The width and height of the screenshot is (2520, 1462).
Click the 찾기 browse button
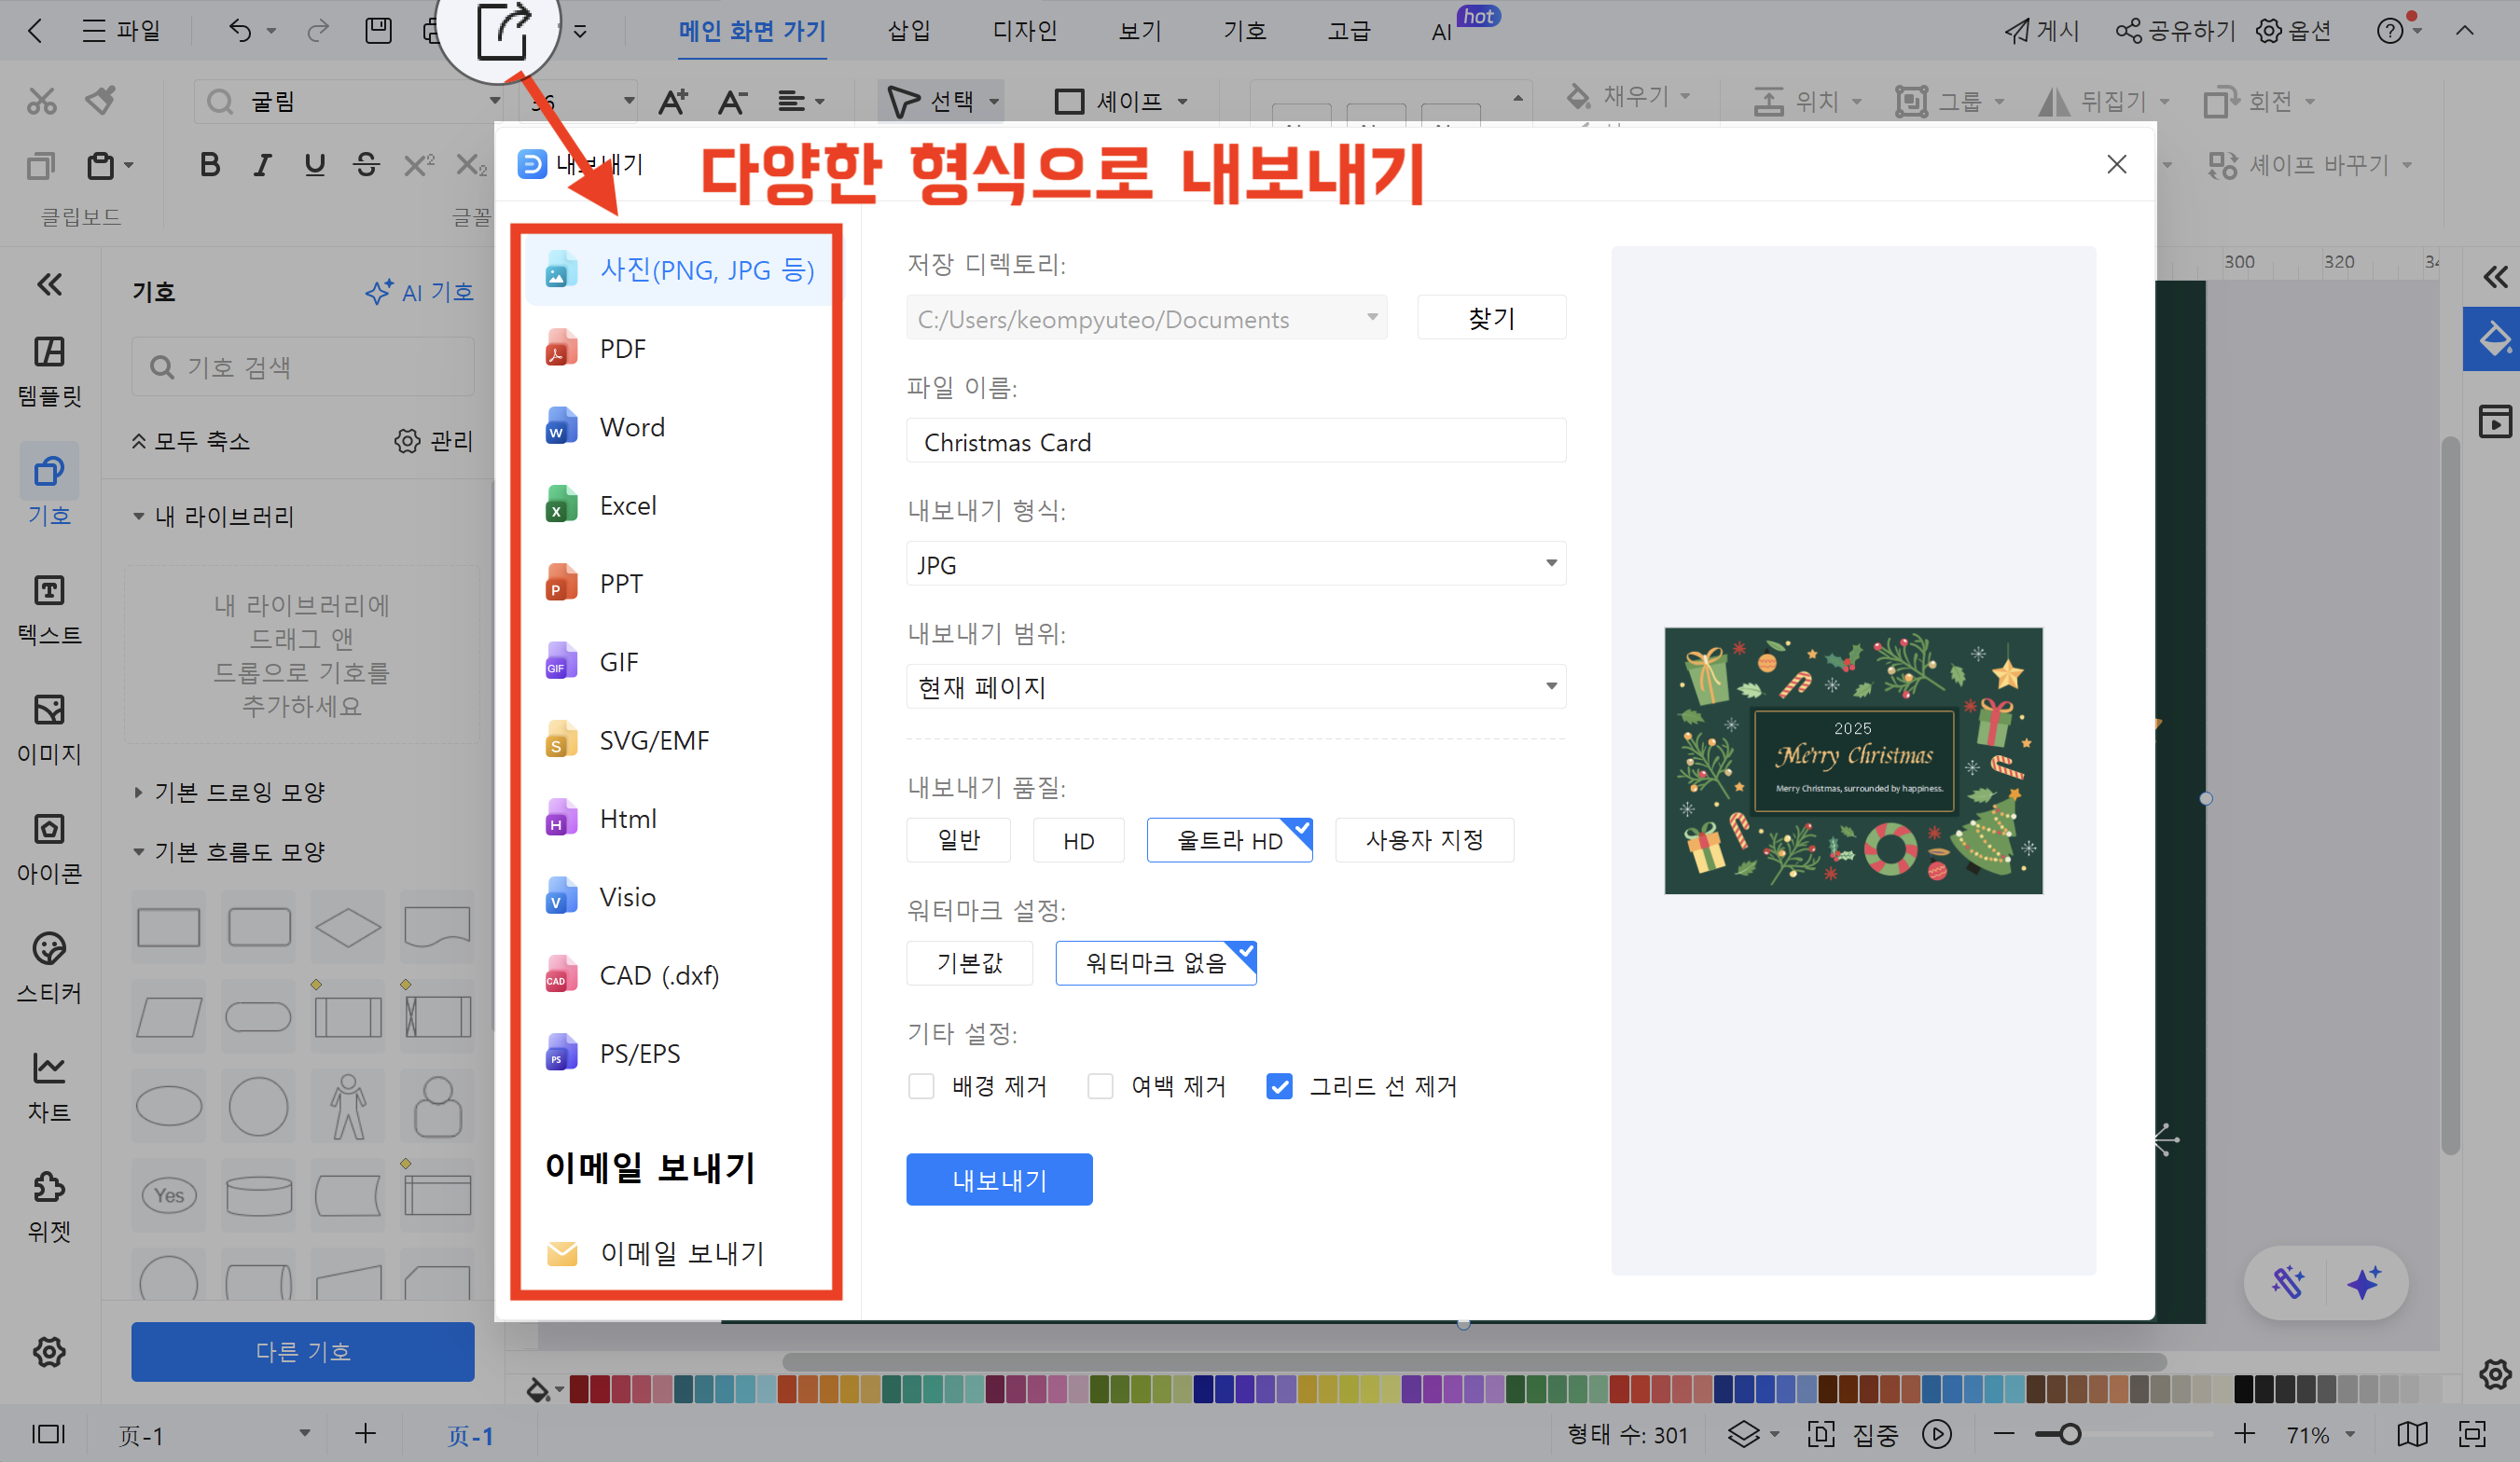point(1491,319)
